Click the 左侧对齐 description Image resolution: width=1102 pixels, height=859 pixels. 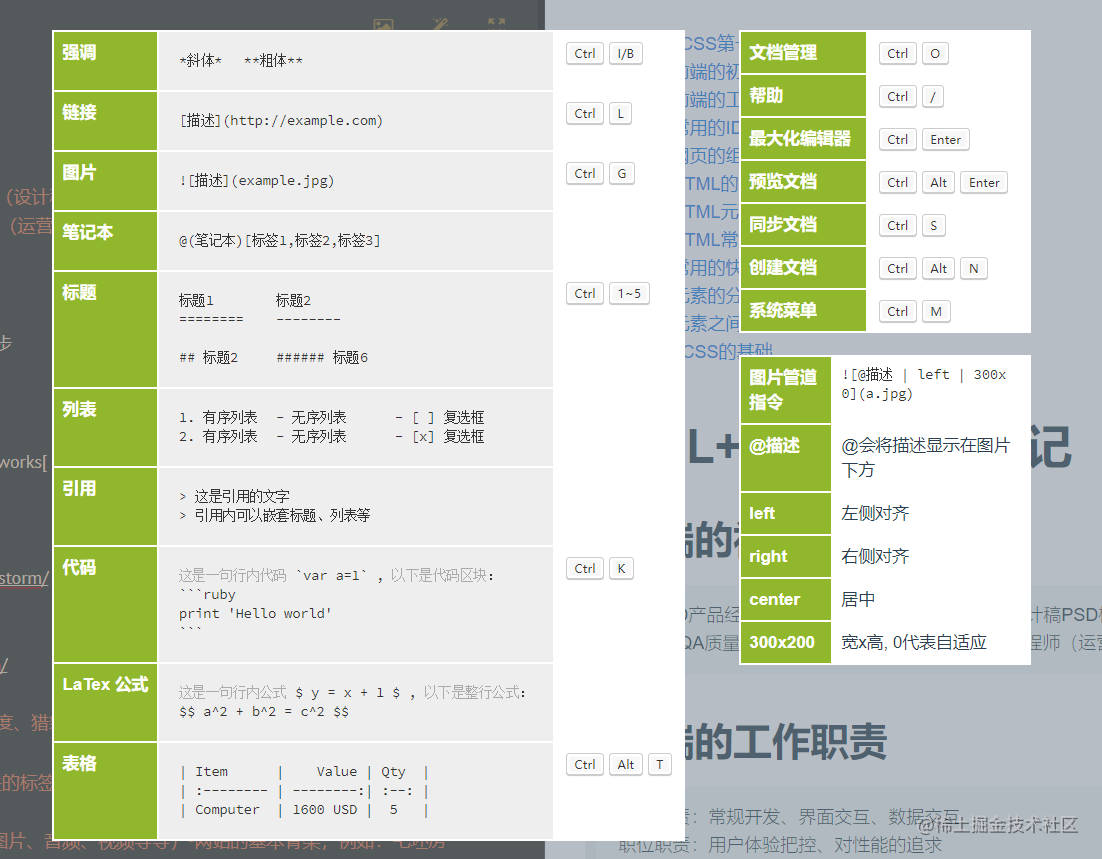coord(875,513)
